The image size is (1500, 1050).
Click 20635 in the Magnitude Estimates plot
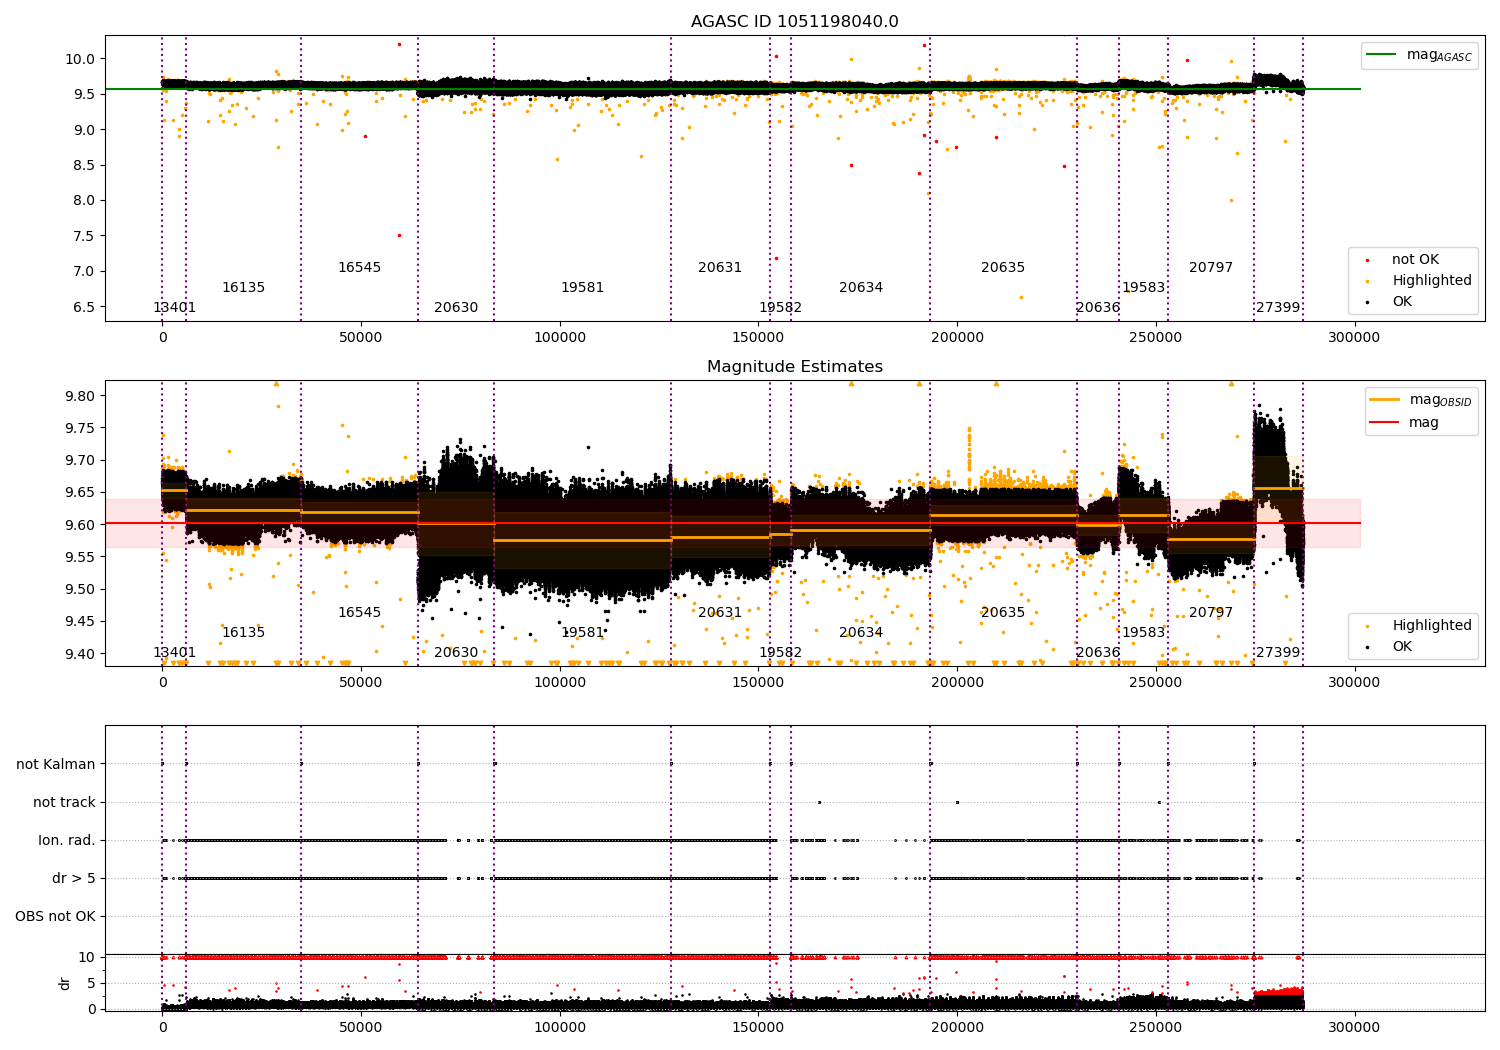click(1003, 612)
